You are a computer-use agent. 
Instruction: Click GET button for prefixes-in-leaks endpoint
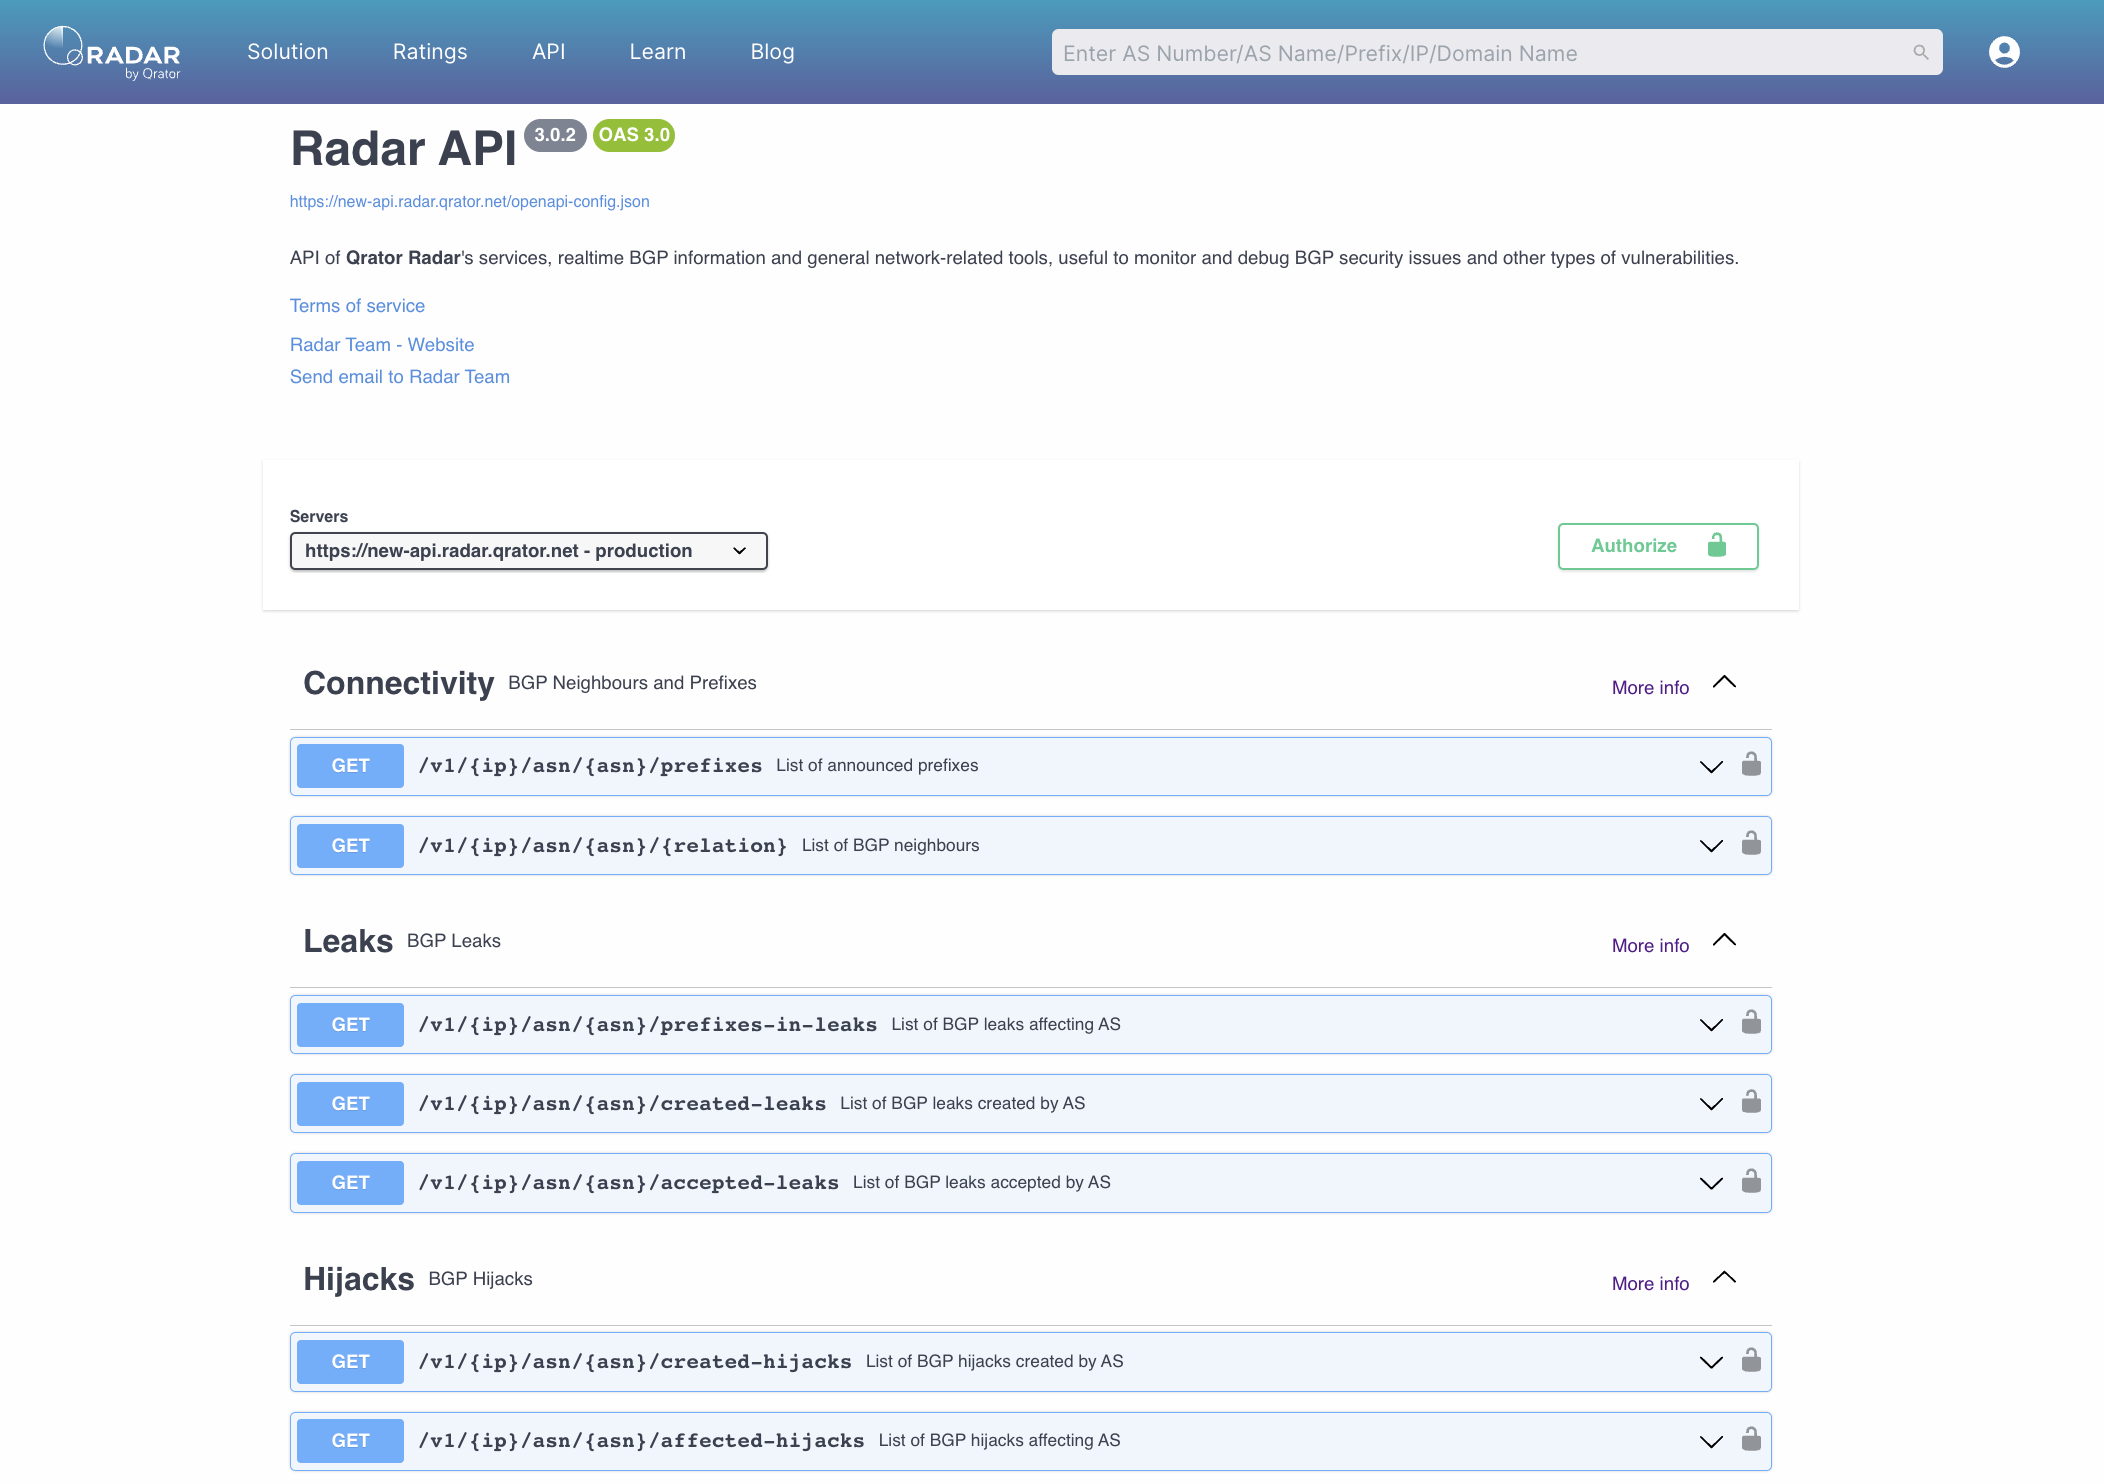(x=350, y=1025)
